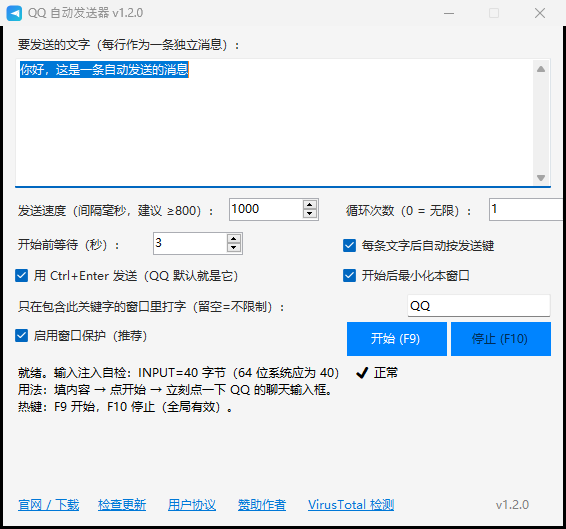The height and width of the screenshot is (529, 566).
Task: Increase the 发送速度 value with up arrow
Action: point(310,204)
